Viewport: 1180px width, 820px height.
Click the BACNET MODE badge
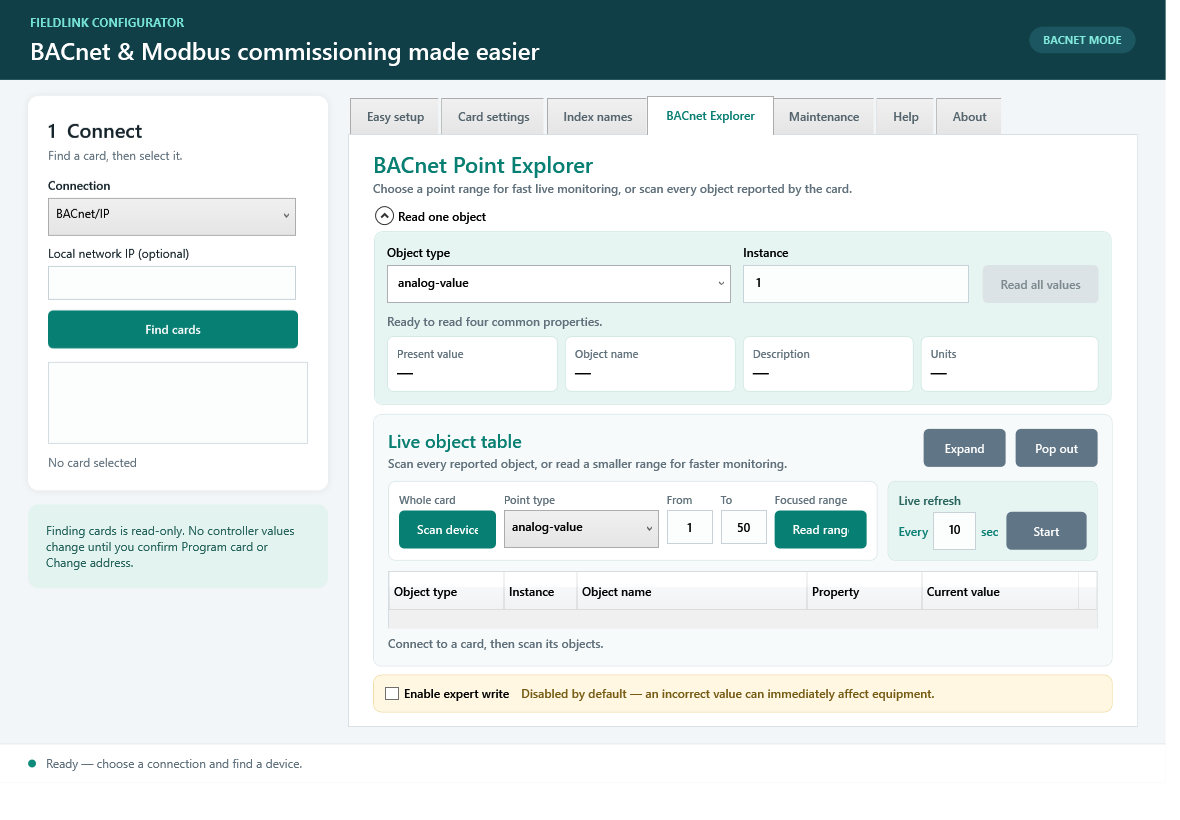tap(1082, 40)
